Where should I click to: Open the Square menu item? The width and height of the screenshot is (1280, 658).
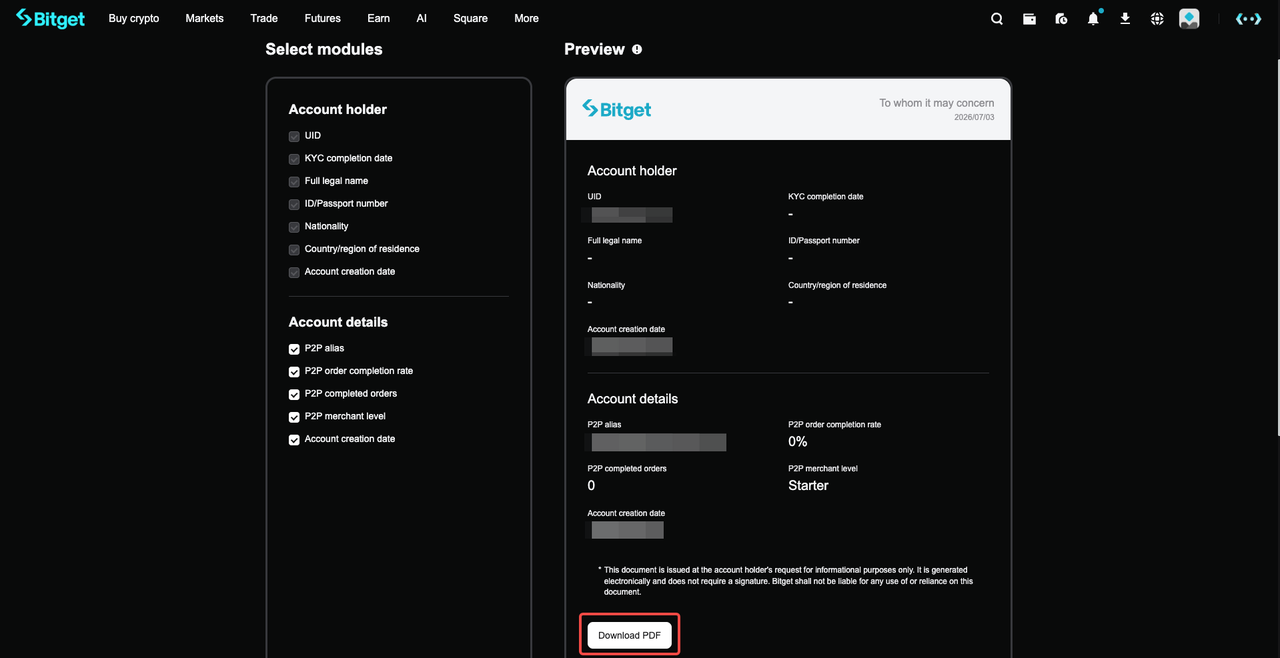click(x=471, y=18)
